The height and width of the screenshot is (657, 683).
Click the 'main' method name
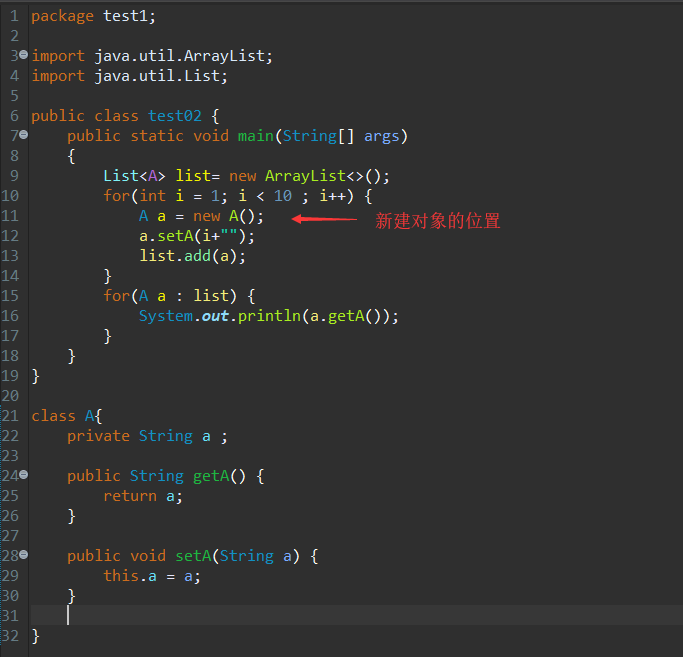point(256,136)
